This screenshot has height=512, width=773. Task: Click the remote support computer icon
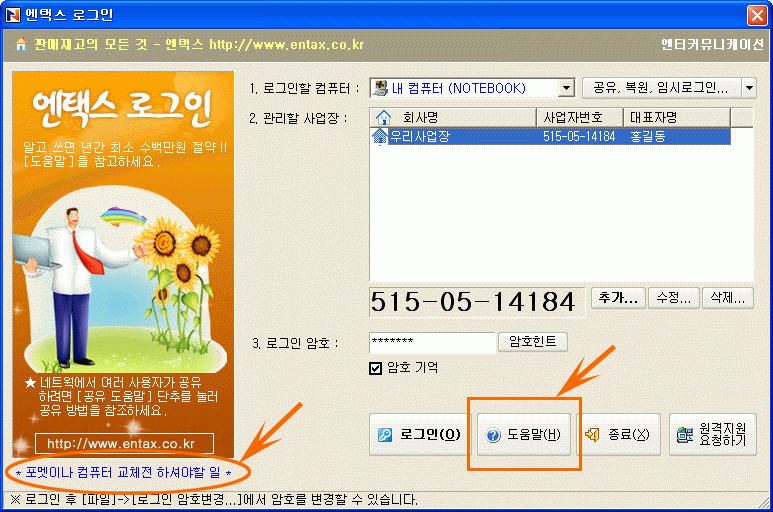684,435
